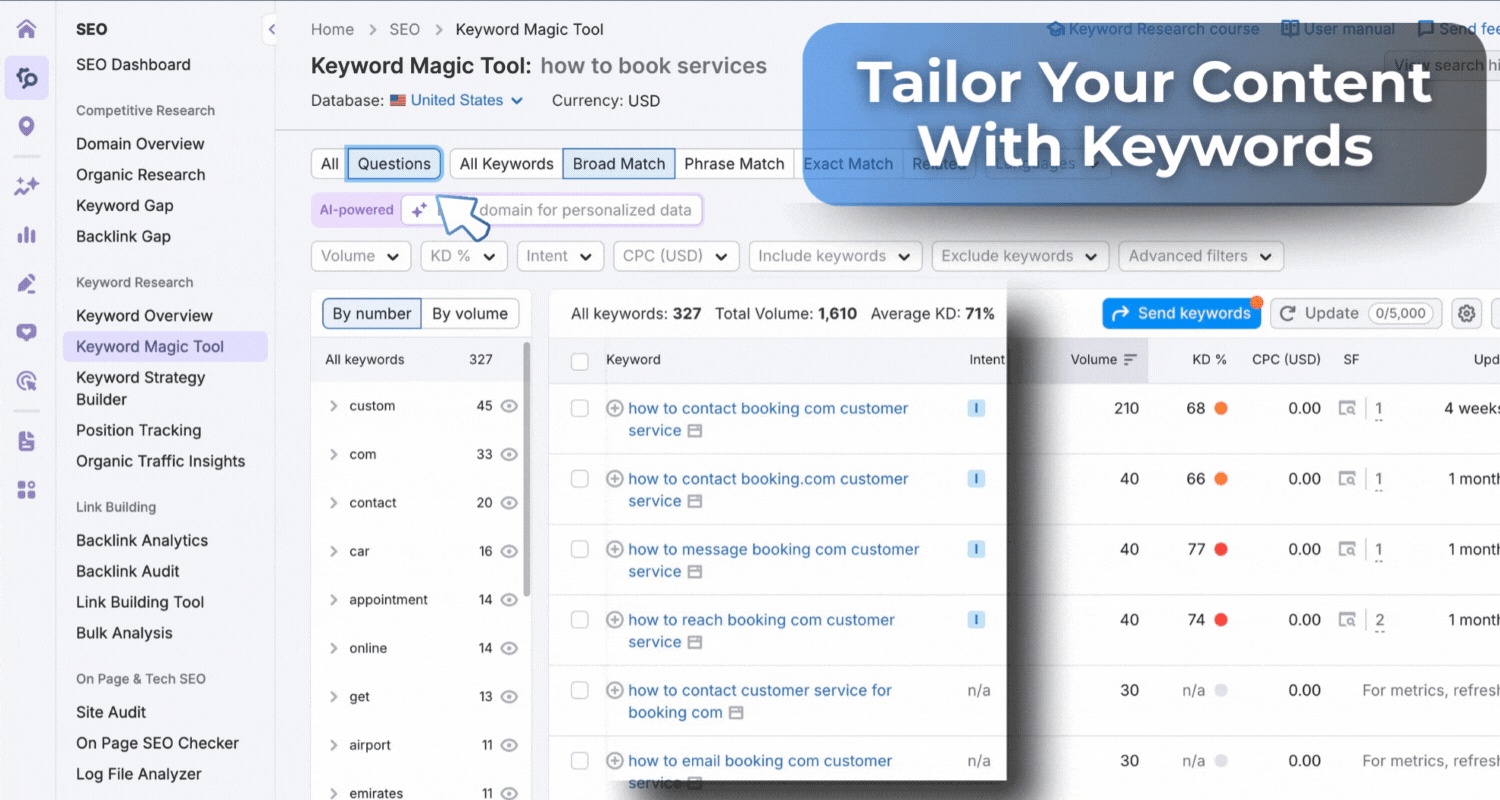The image size is (1500, 800).
Task: Add 'how to contact booking com customer service' plus icon
Action: [x=615, y=408]
